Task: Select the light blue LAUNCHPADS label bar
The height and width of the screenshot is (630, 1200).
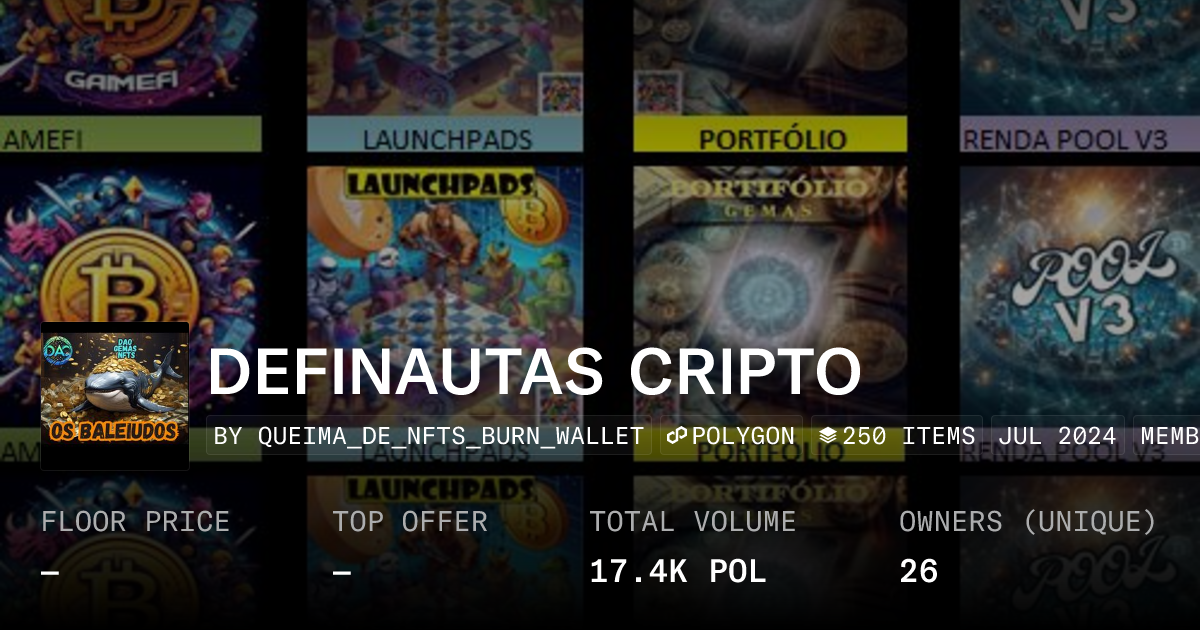Action: tap(445, 136)
